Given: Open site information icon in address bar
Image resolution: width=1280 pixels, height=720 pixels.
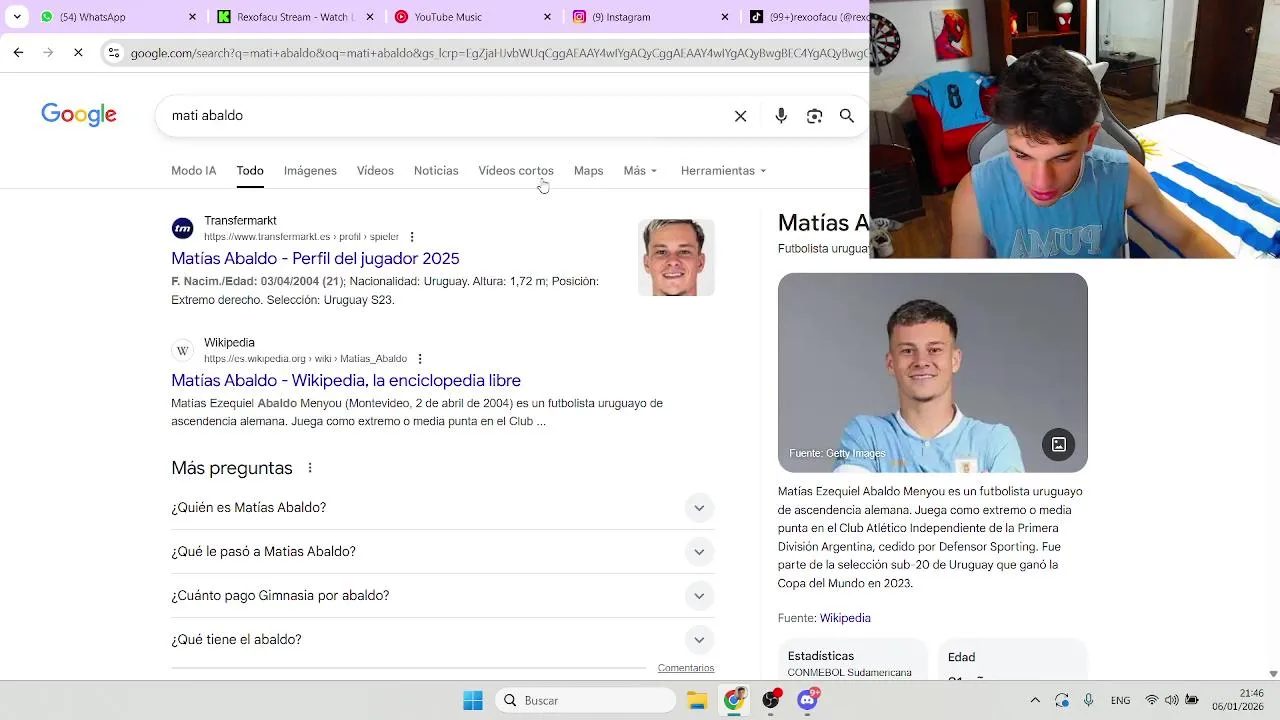Looking at the screenshot, I should click(114, 53).
